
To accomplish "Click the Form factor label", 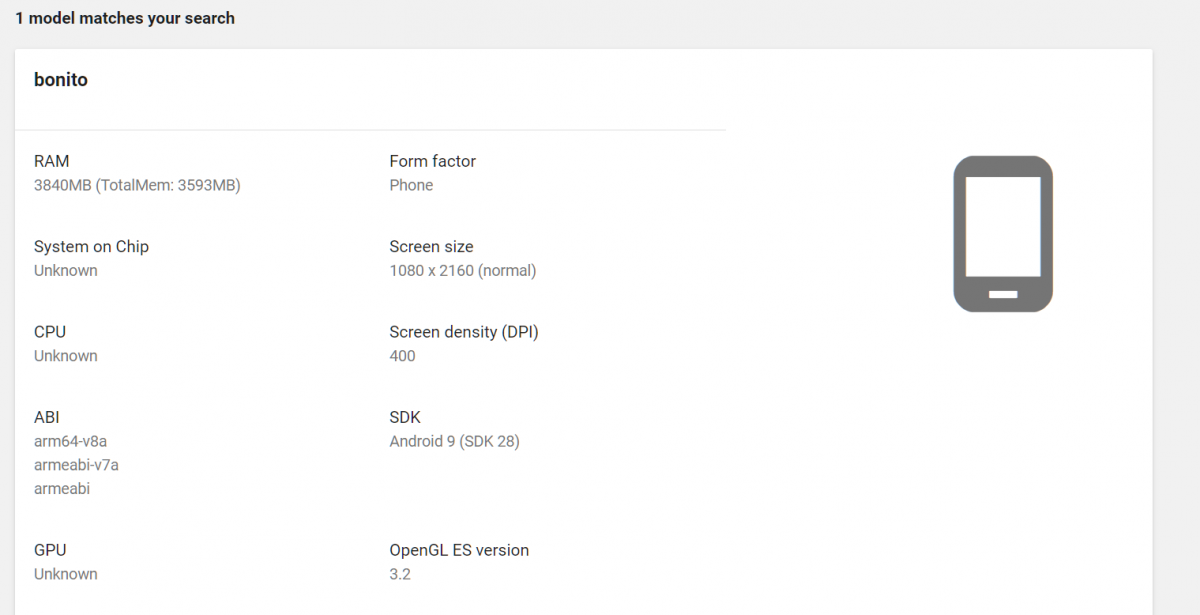I will 432,161.
